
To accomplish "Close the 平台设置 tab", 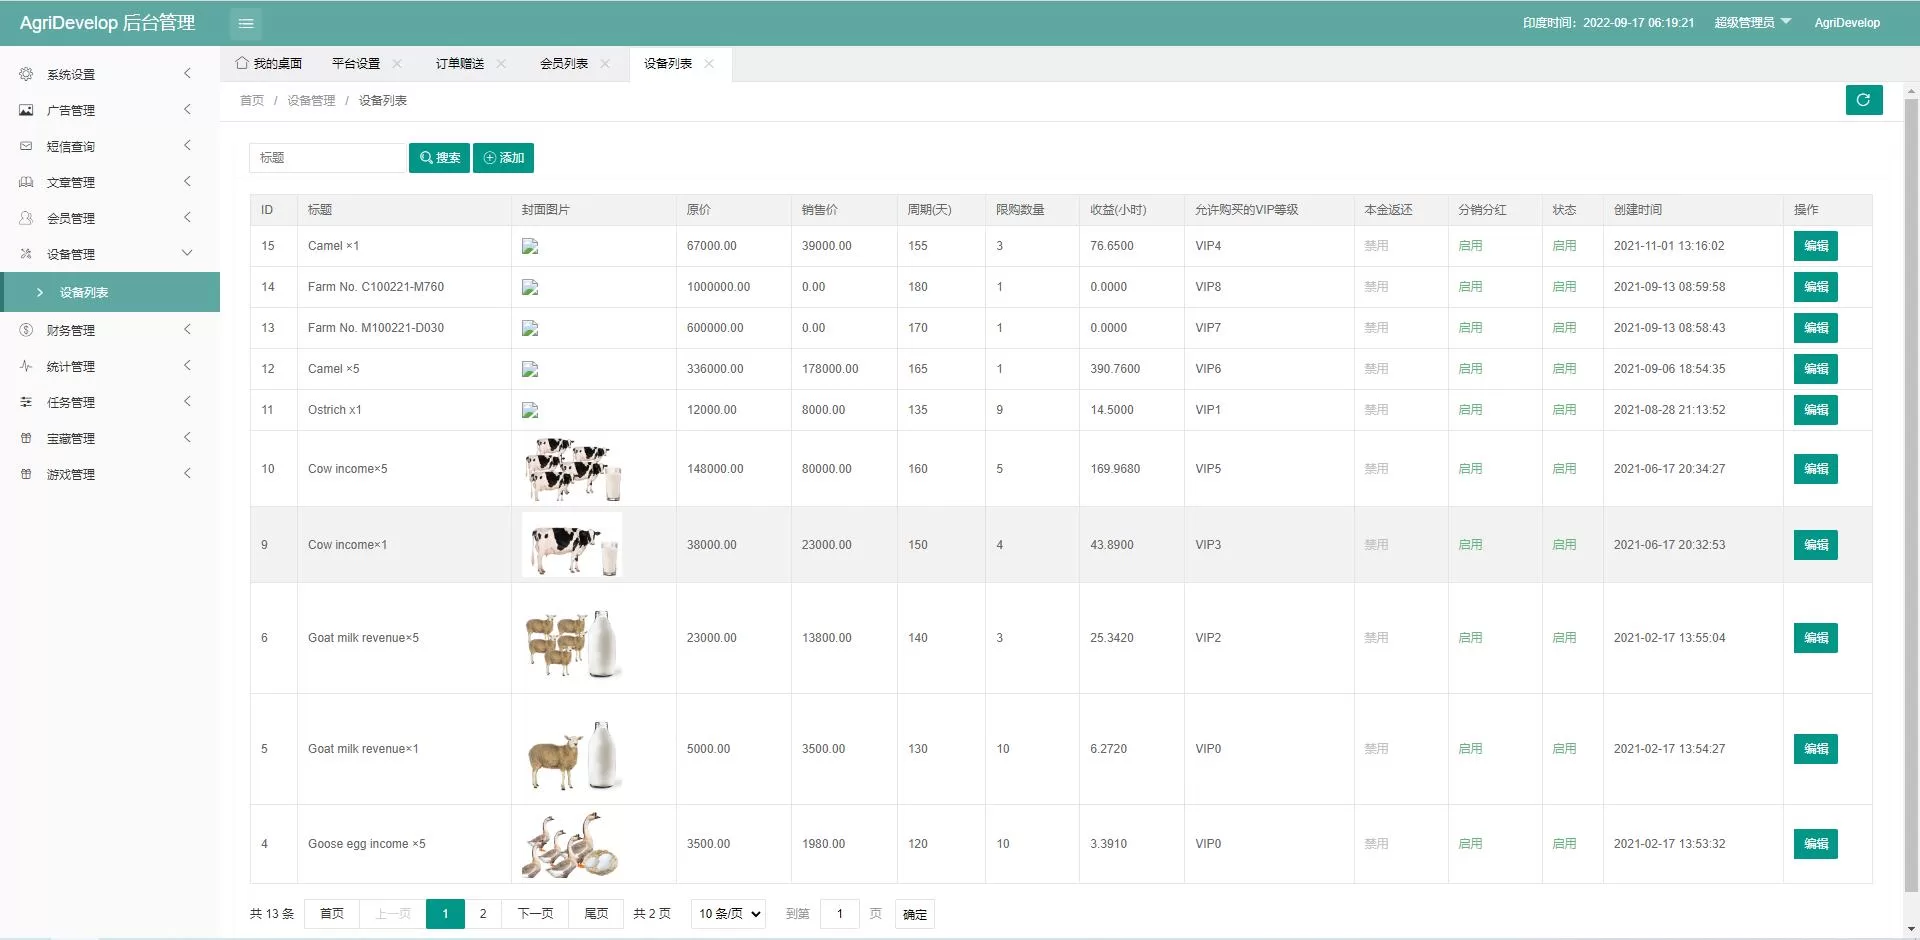I will pyautogui.click(x=397, y=63).
